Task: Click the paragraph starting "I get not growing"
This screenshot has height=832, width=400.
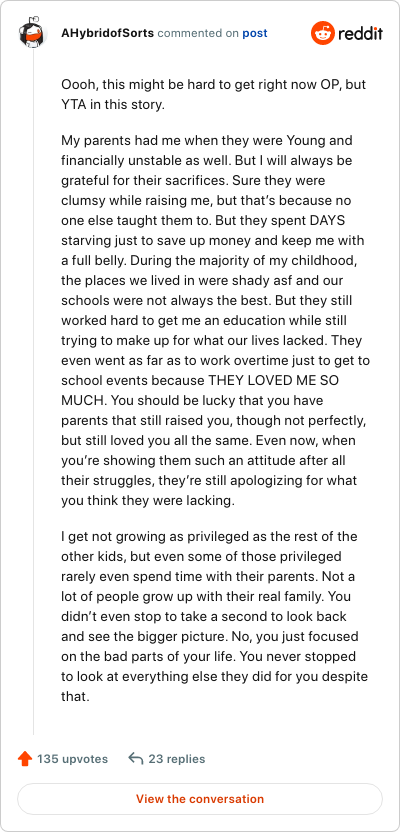Action: [215, 617]
